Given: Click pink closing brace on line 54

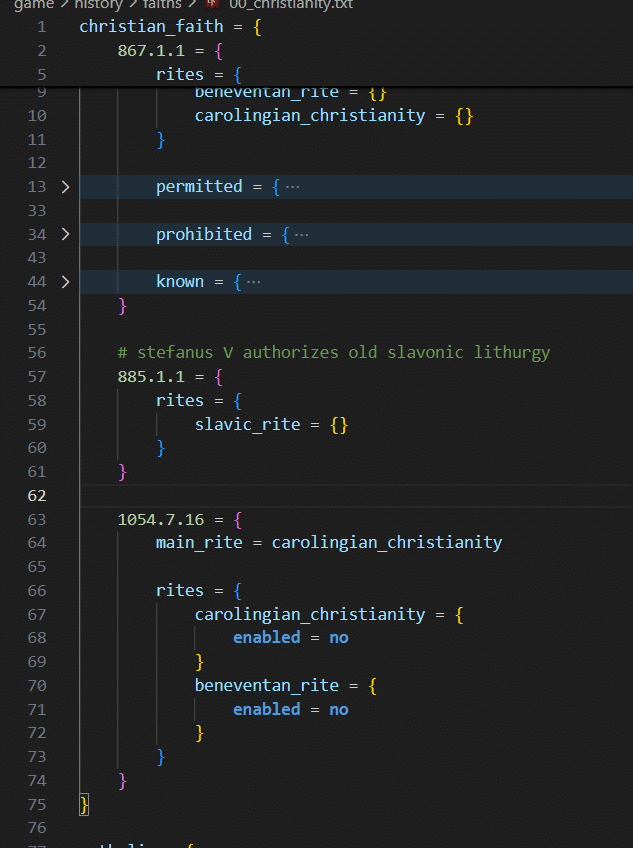Looking at the screenshot, I should coord(122,306).
